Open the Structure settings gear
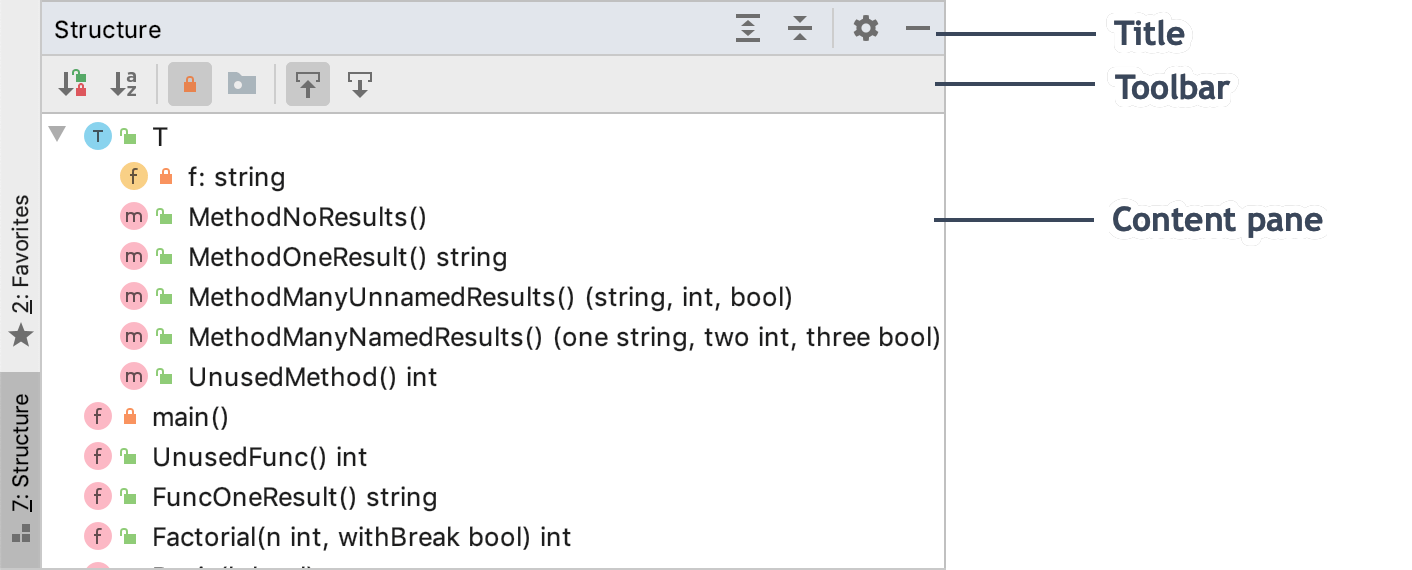The height and width of the screenshot is (570, 1412). pyautogui.click(x=866, y=29)
